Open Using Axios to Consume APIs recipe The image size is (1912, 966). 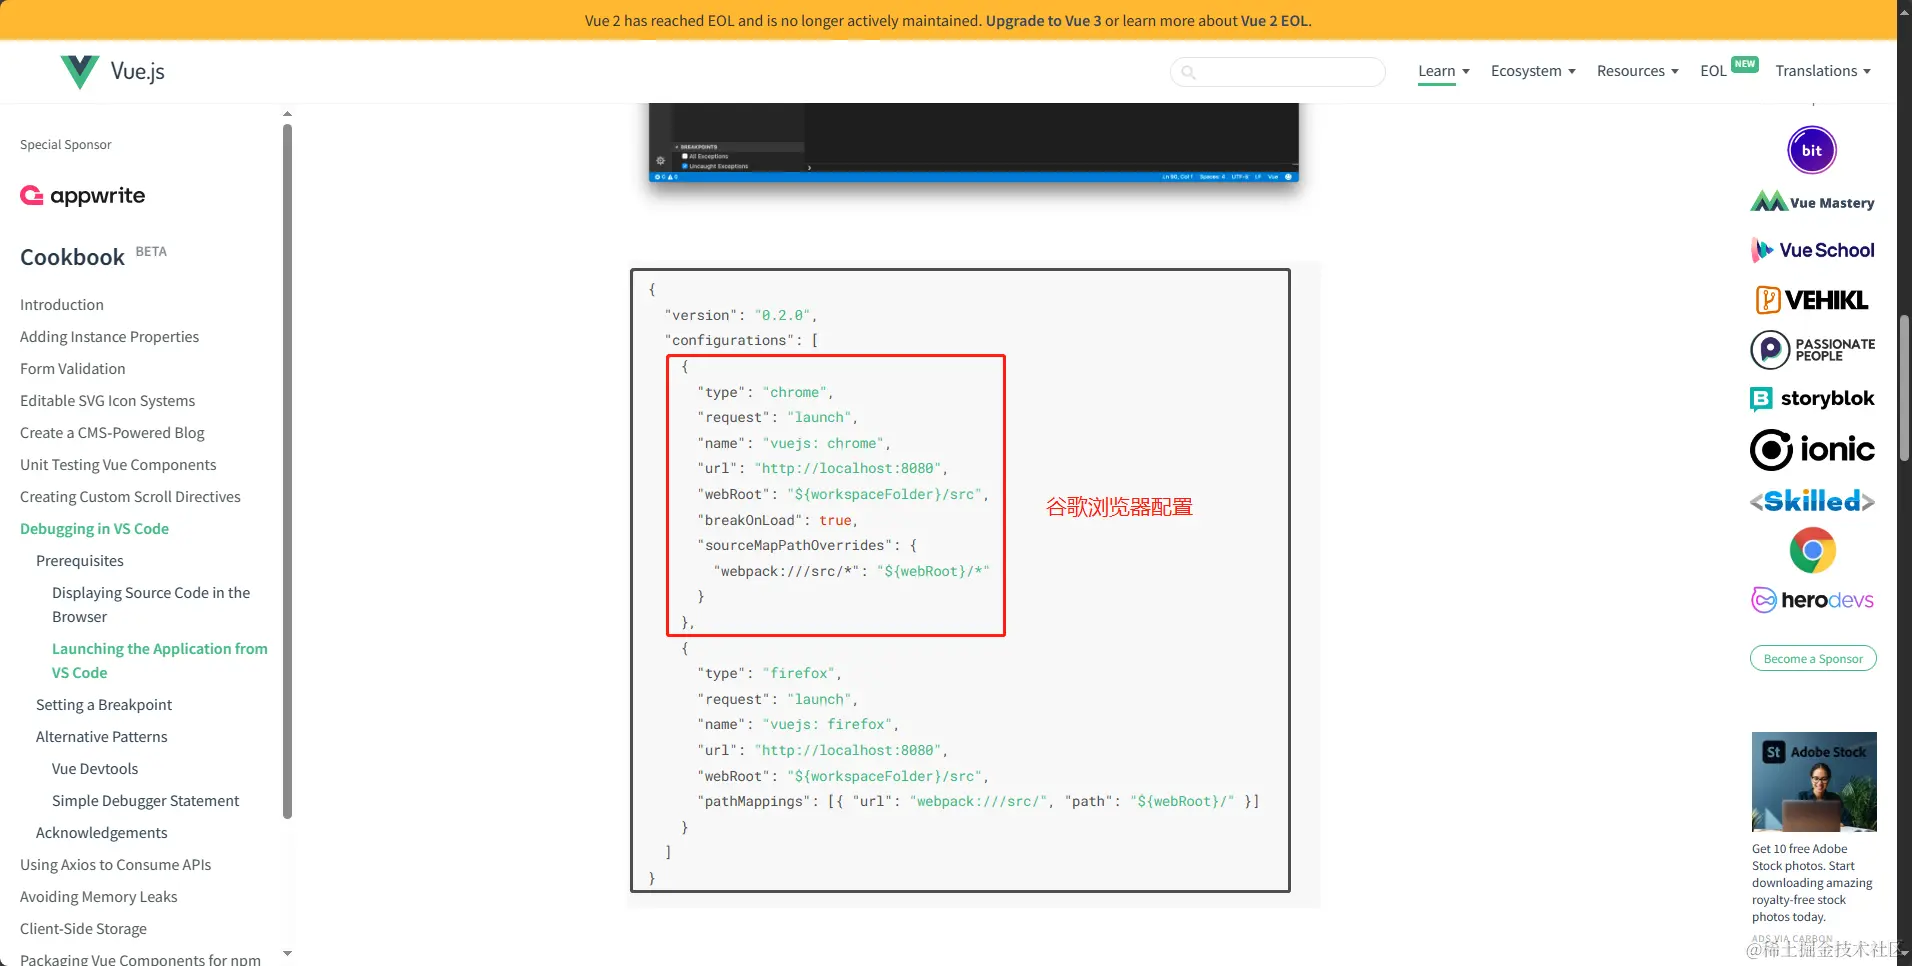[116, 865]
